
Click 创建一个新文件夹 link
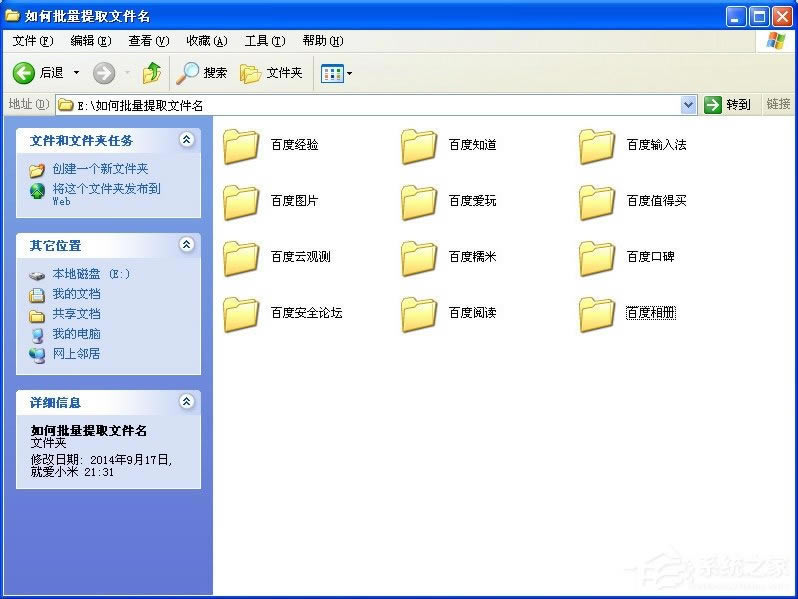[x=100, y=169]
